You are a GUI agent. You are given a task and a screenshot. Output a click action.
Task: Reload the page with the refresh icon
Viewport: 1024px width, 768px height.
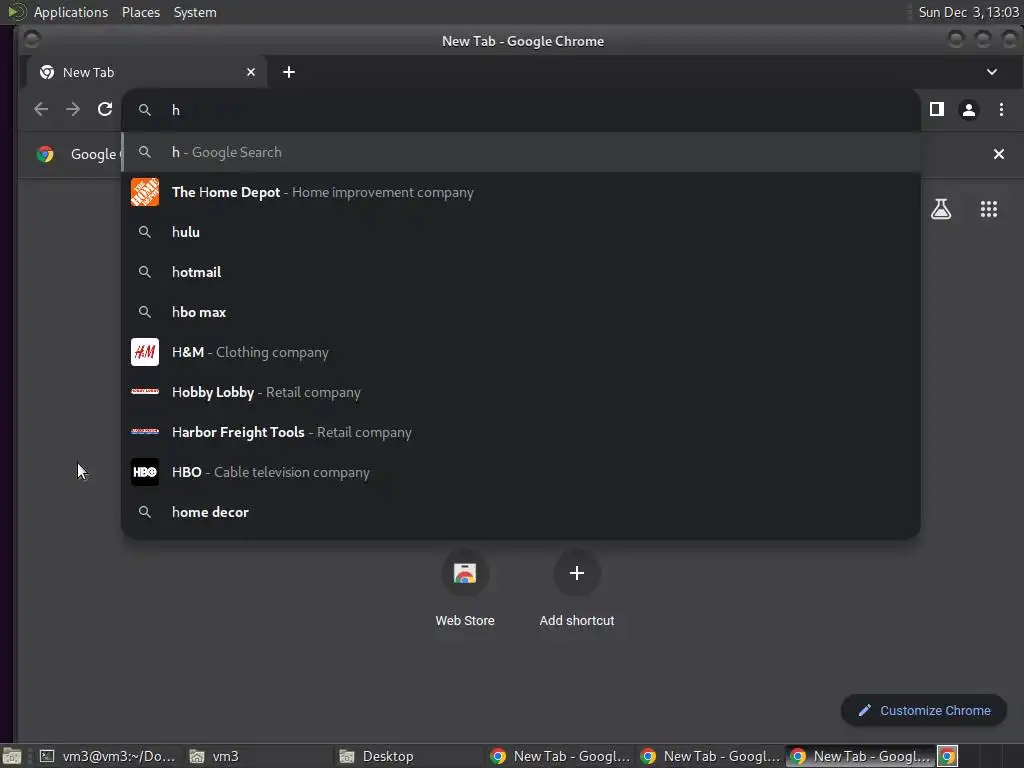coord(104,109)
